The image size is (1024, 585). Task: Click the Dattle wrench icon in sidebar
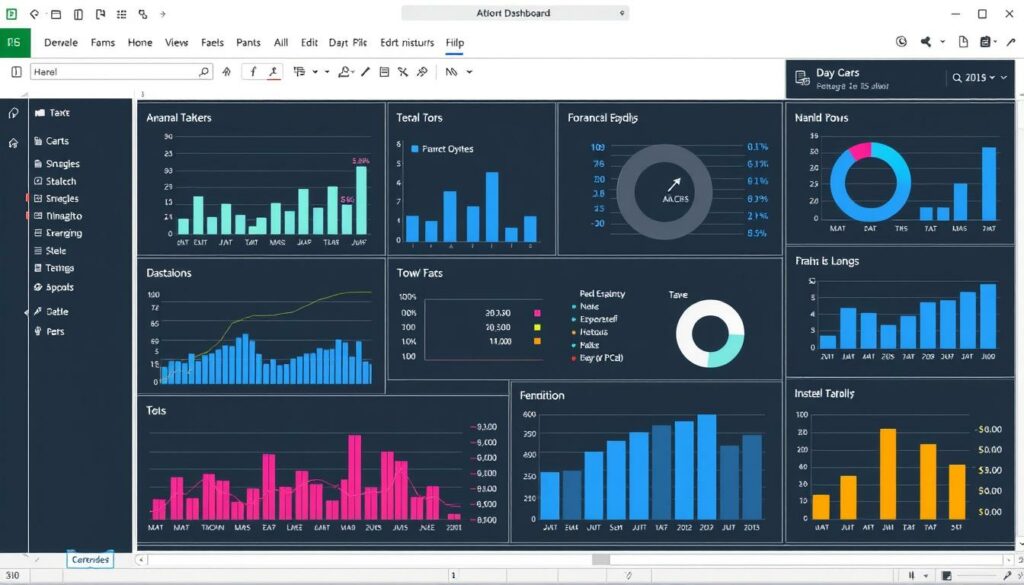(x=38, y=312)
